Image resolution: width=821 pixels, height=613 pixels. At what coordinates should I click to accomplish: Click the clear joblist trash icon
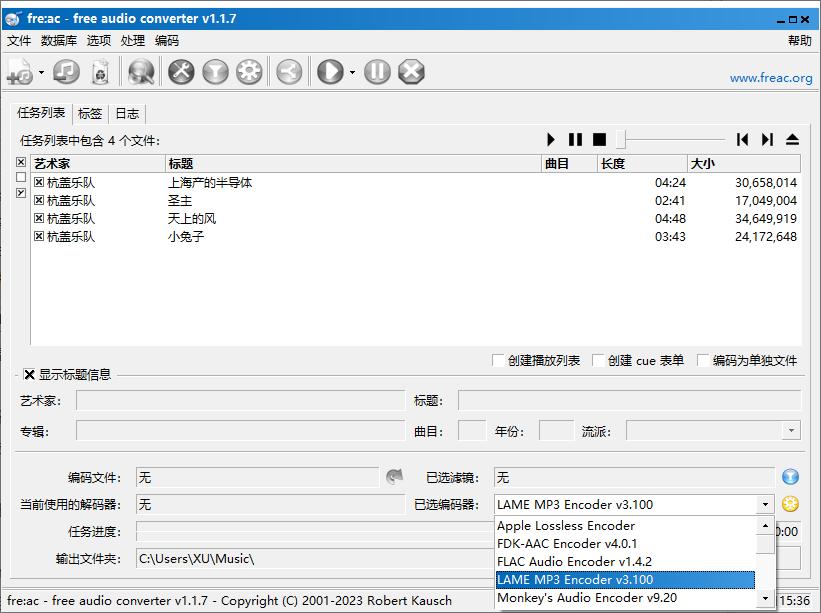(100, 72)
